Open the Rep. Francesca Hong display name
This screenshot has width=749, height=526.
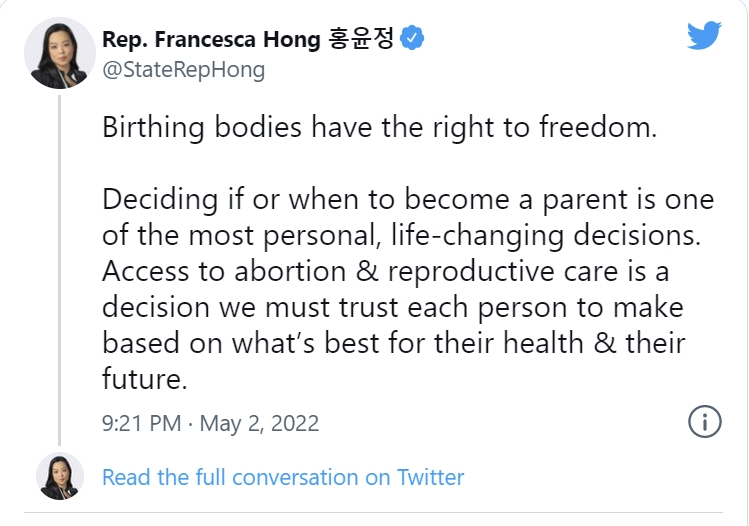click(x=211, y=39)
